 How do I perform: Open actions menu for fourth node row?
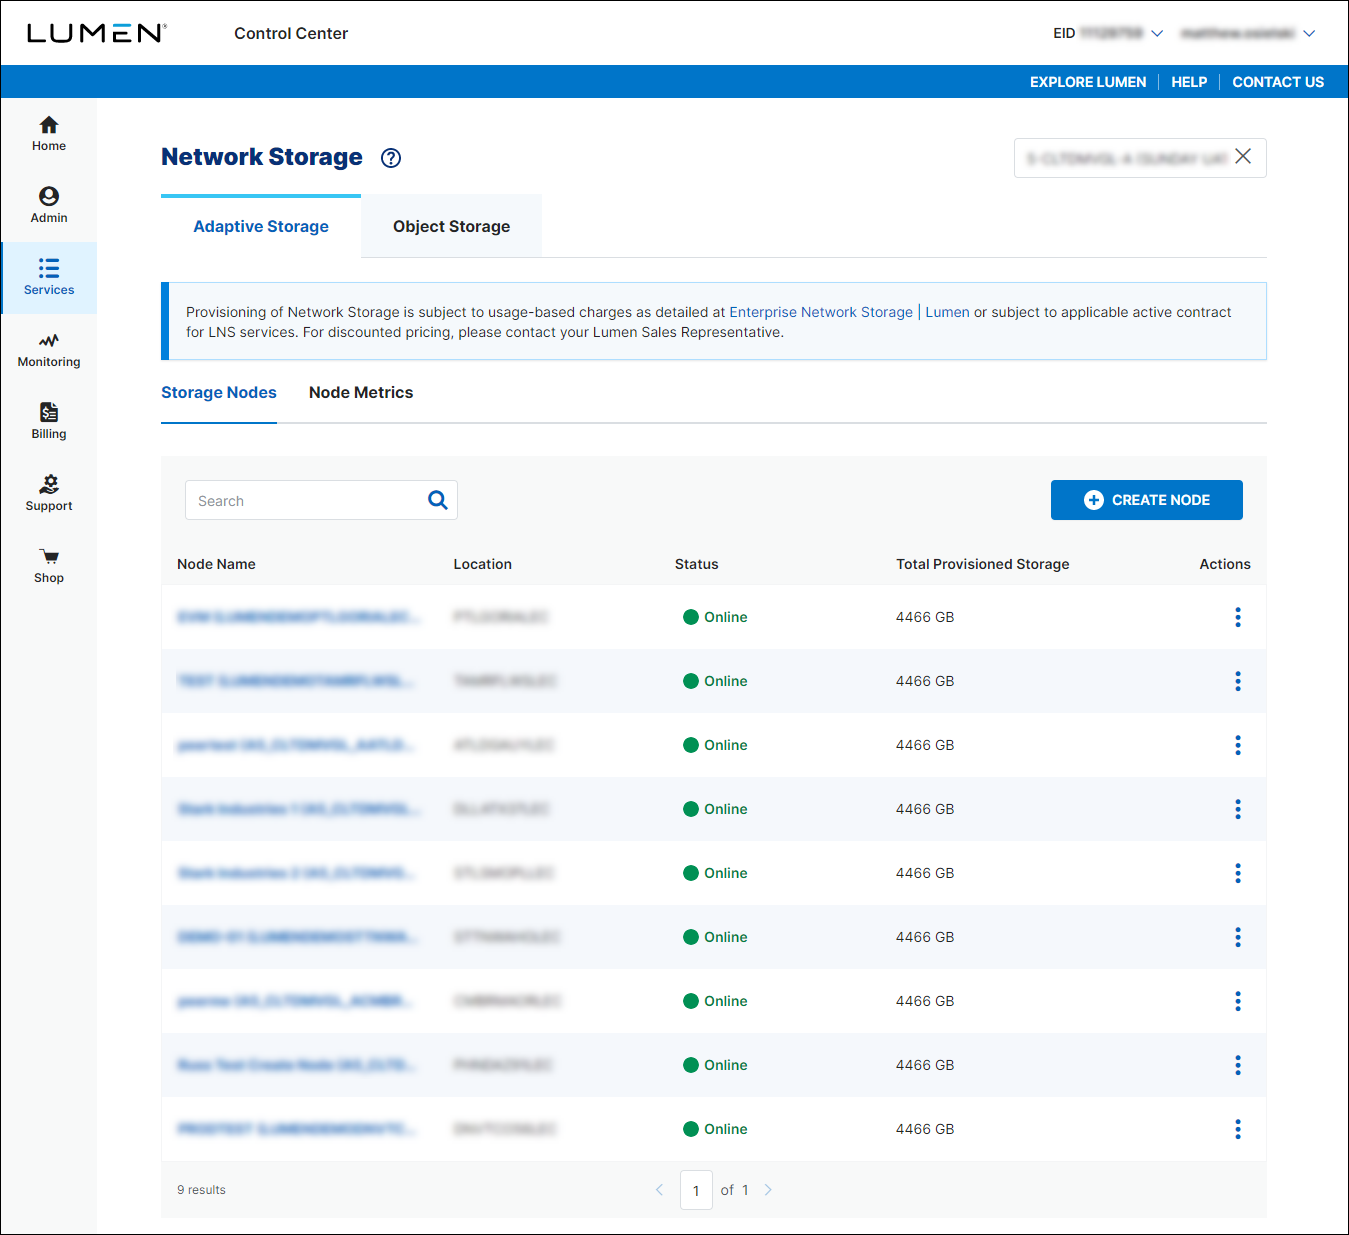pos(1238,809)
